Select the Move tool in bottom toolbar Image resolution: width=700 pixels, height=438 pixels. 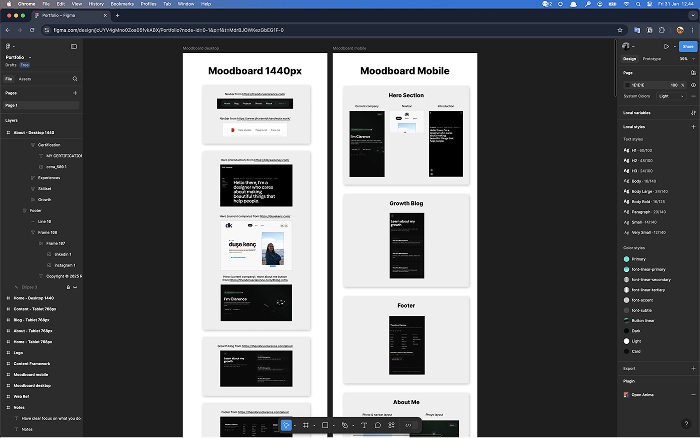pos(286,425)
